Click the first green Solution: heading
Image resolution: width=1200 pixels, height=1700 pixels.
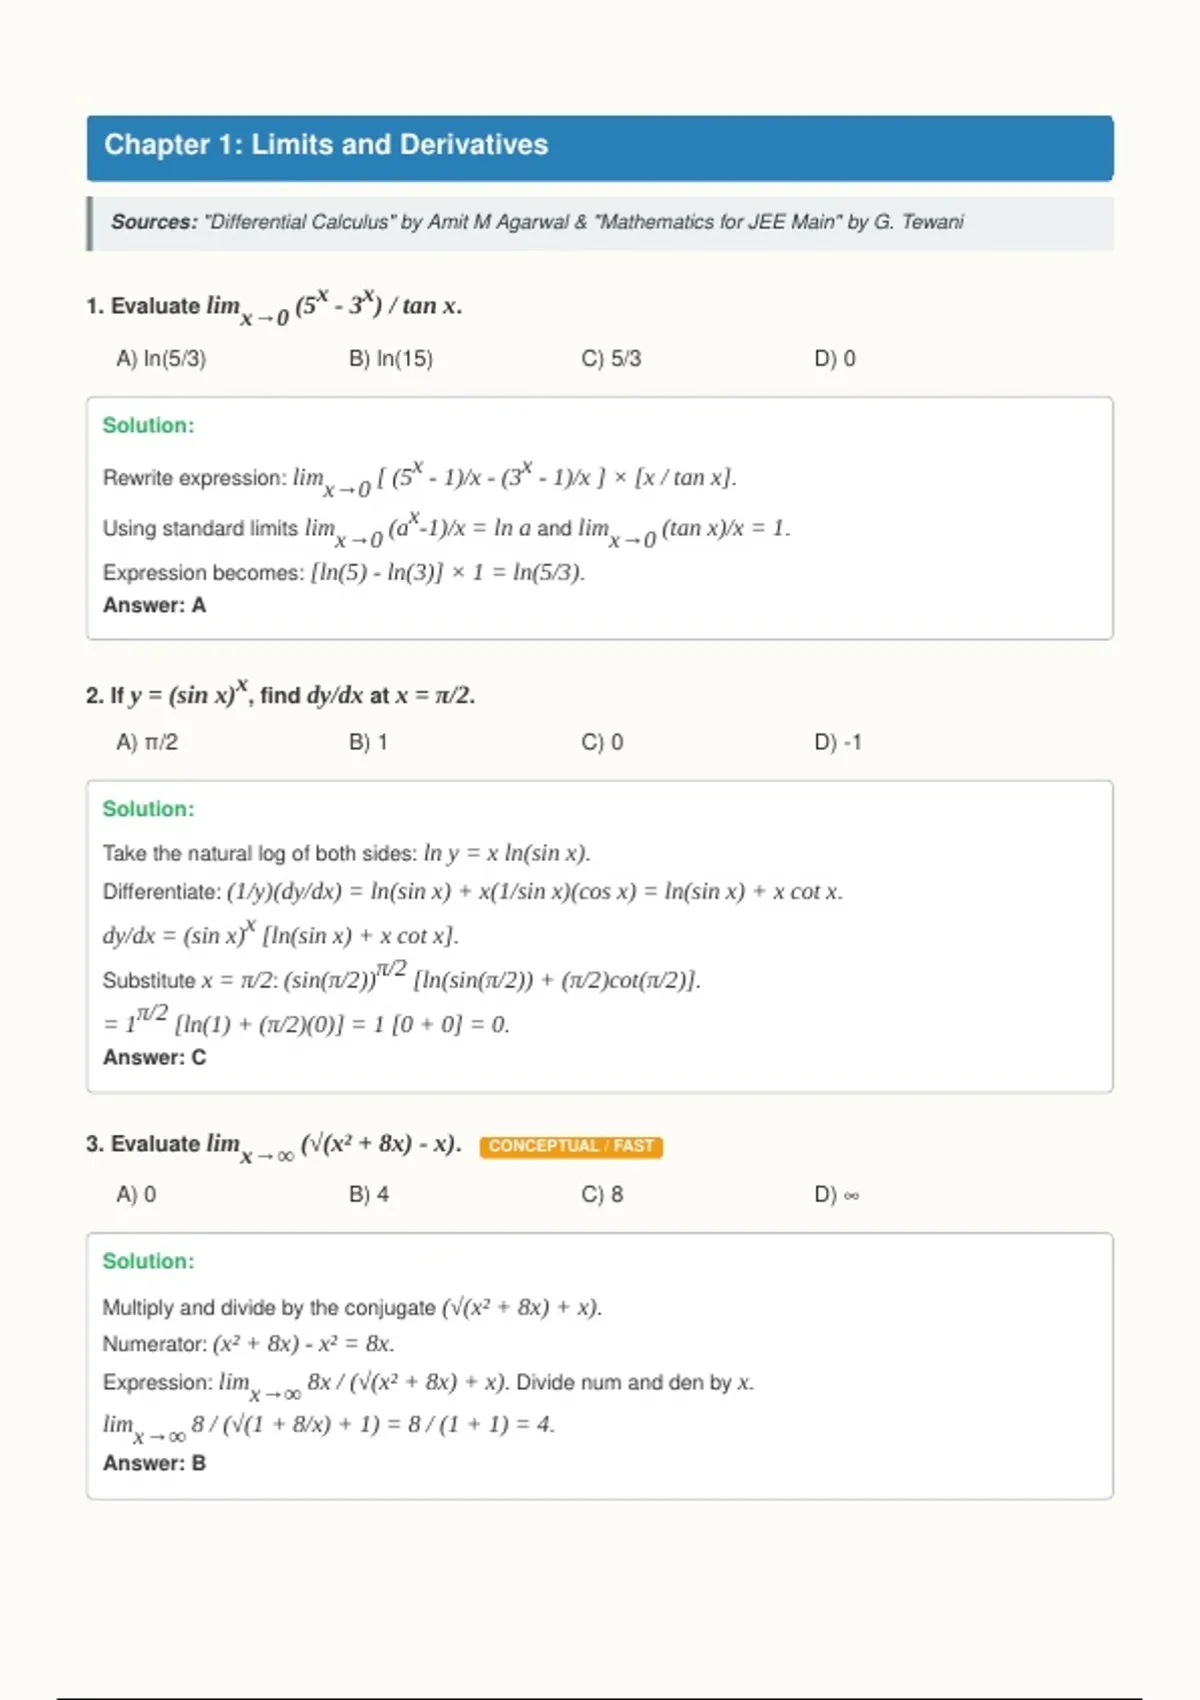(149, 426)
